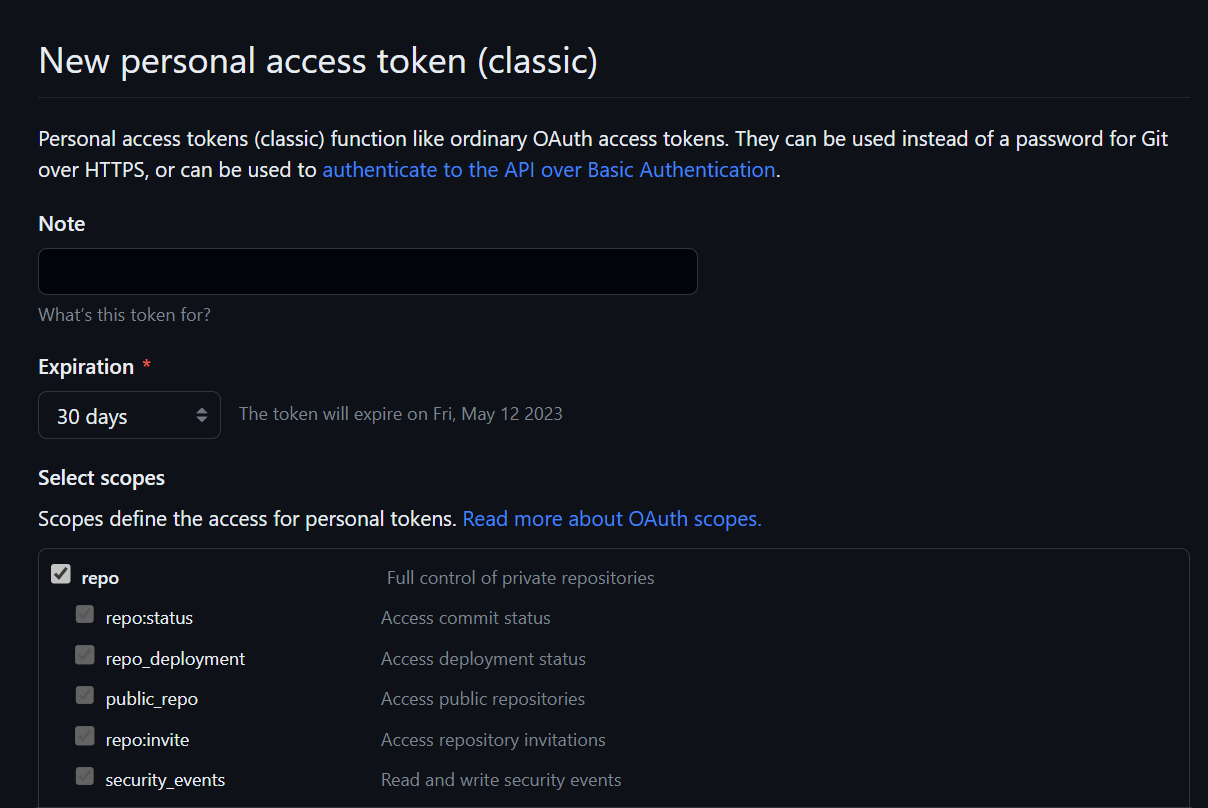Image resolution: width=1208 pixels, height=808 pixels.
Task: Open the Read more about OAuth scopes link
Action: (x=611, y=519)
